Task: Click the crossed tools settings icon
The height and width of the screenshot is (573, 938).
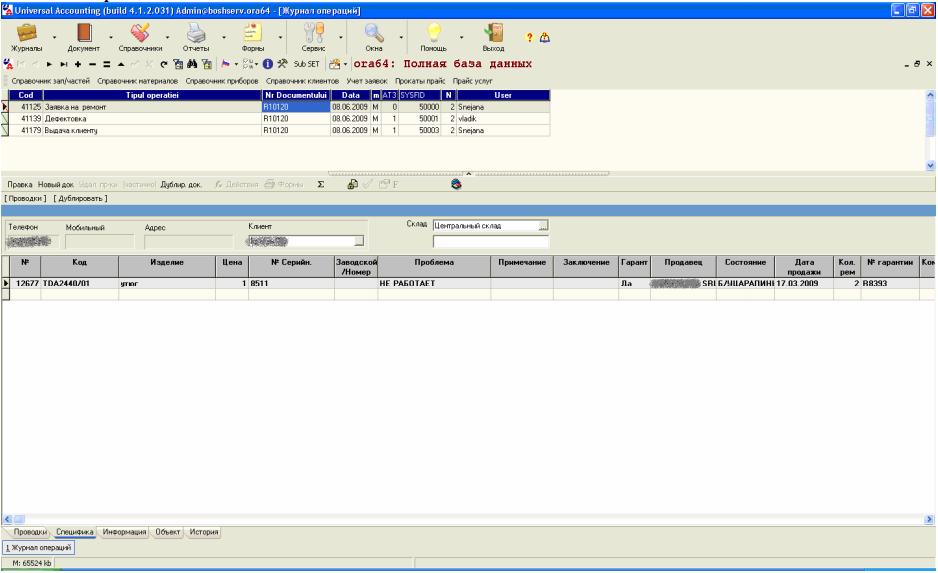Action: [282, 63]
